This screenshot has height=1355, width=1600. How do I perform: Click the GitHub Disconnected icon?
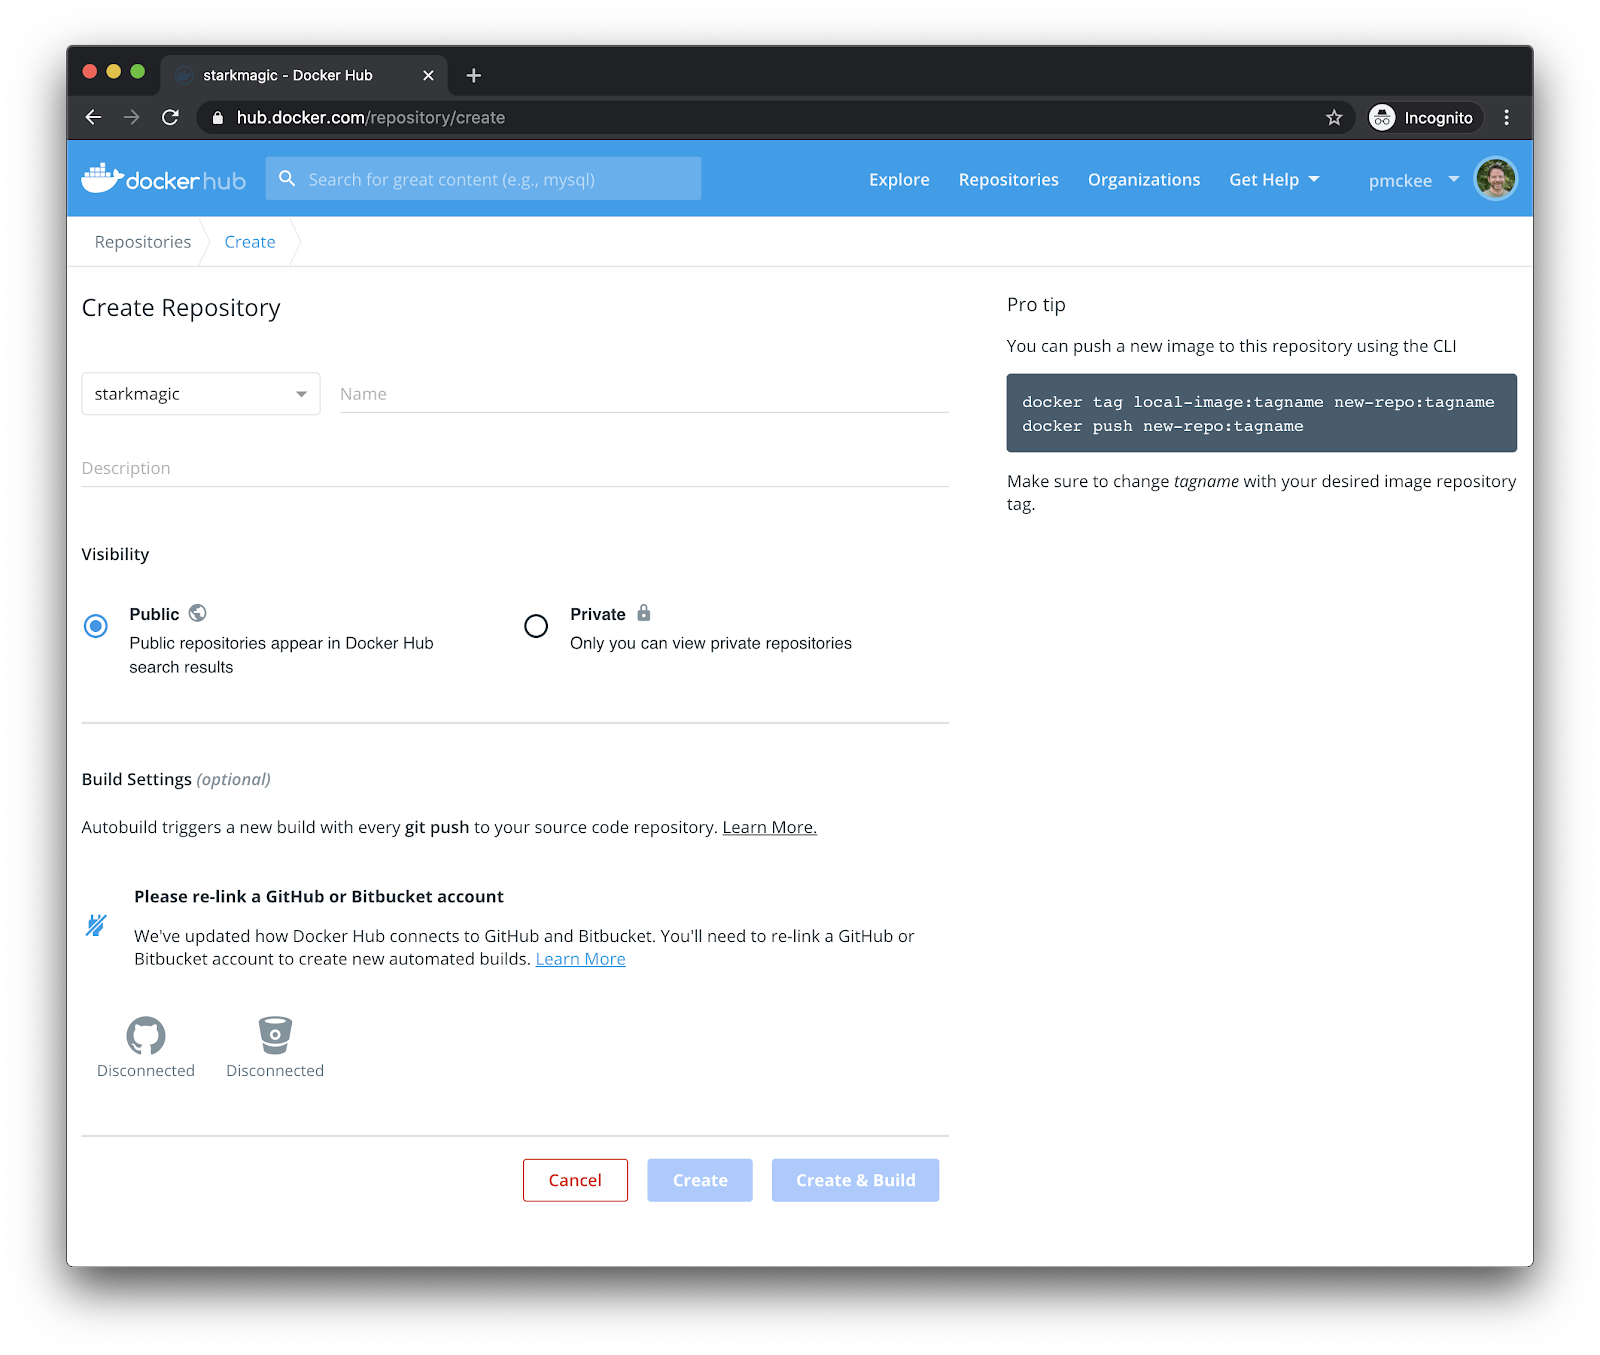tap(146, 1036)
